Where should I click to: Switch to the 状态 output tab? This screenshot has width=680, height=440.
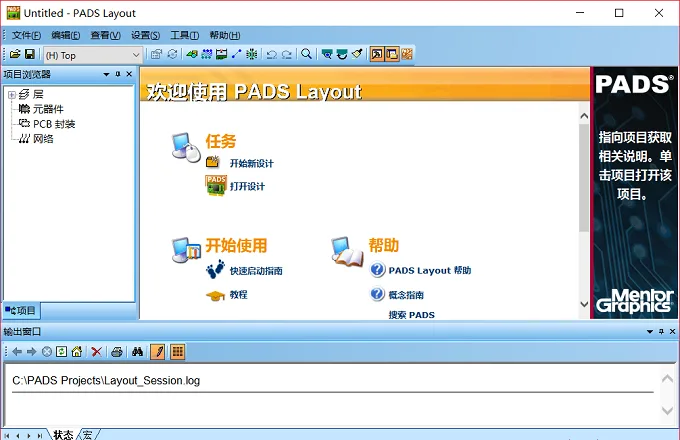pos(63,434)
